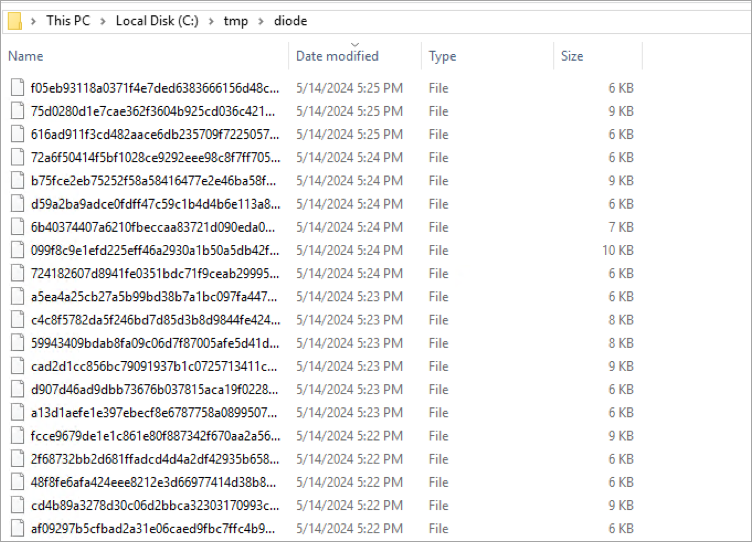Click file name 724182607d8941fe0351bdc71f9ceab29995...

[x=154, y=273]
